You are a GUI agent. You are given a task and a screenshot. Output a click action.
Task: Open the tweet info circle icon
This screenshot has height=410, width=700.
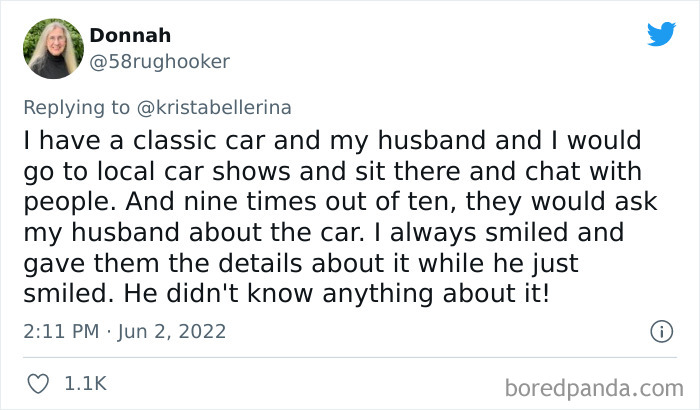[660, 331]
